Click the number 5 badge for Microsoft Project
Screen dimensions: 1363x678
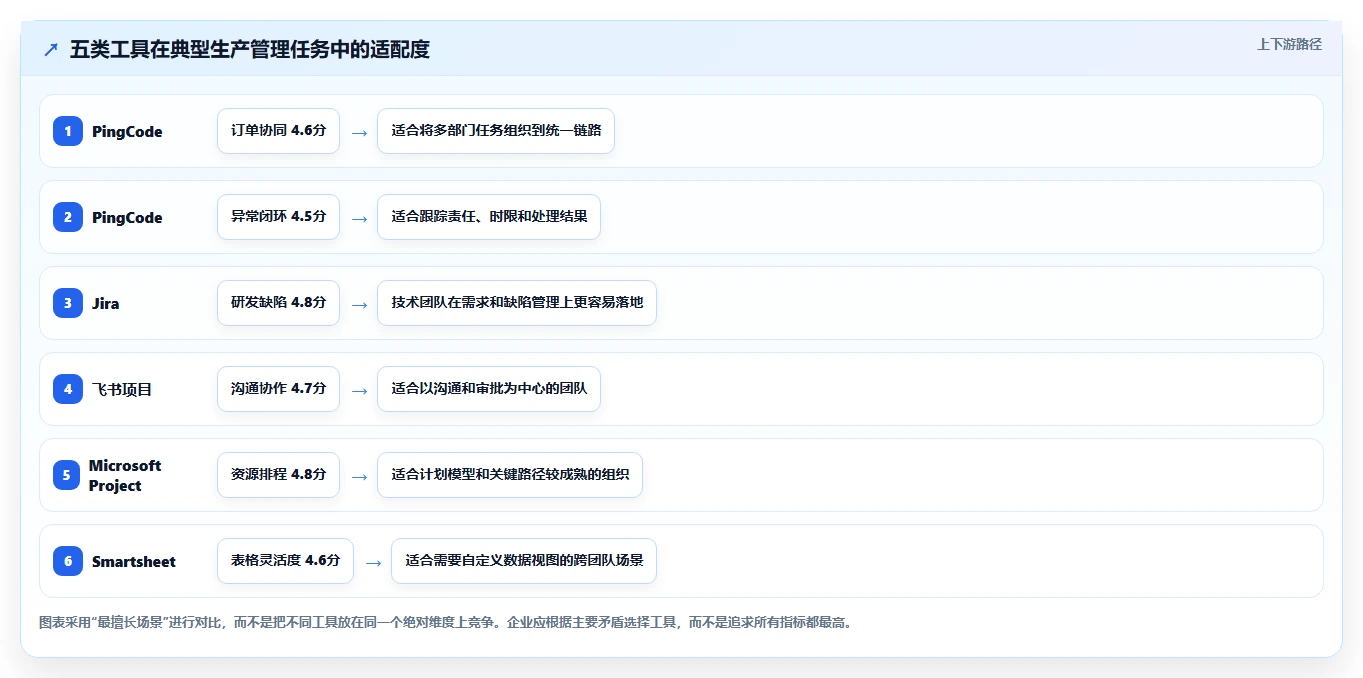tap(66, 475)
